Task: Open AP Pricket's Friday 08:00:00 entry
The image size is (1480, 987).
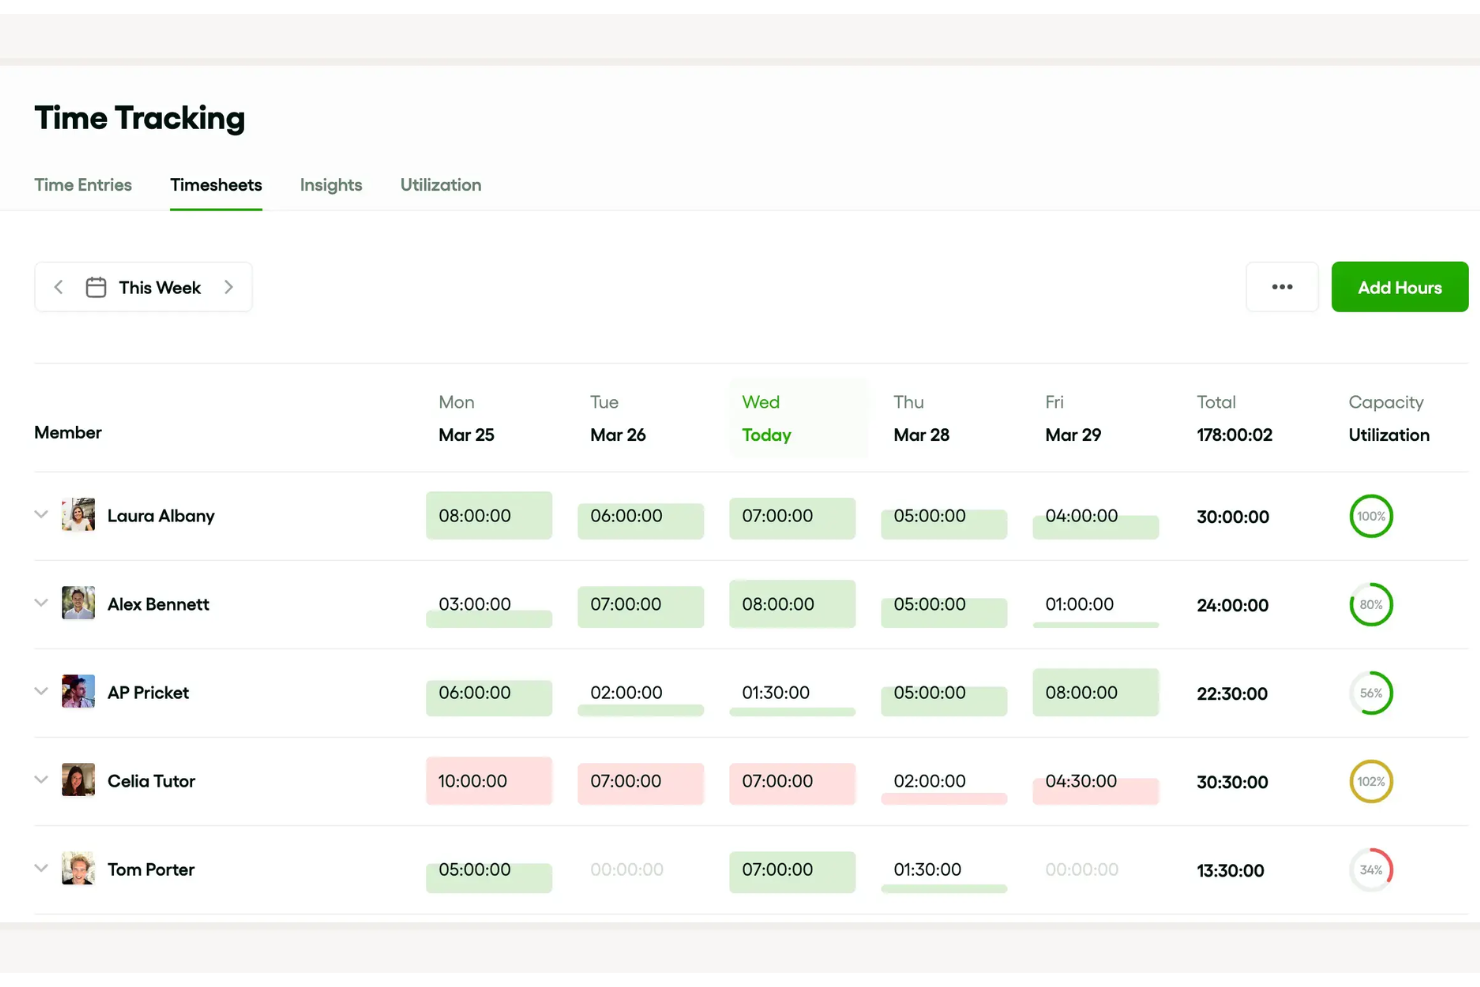Action: (1096, 692)
